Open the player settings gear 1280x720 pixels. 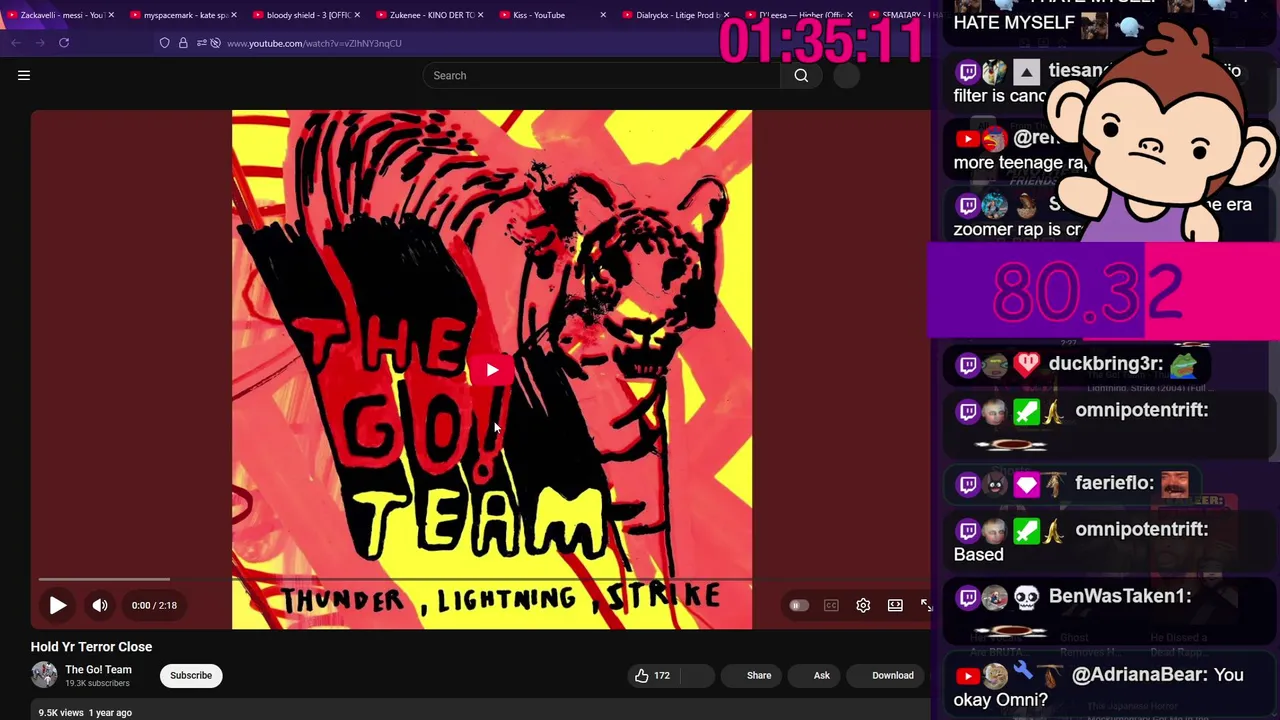point(863,605)
